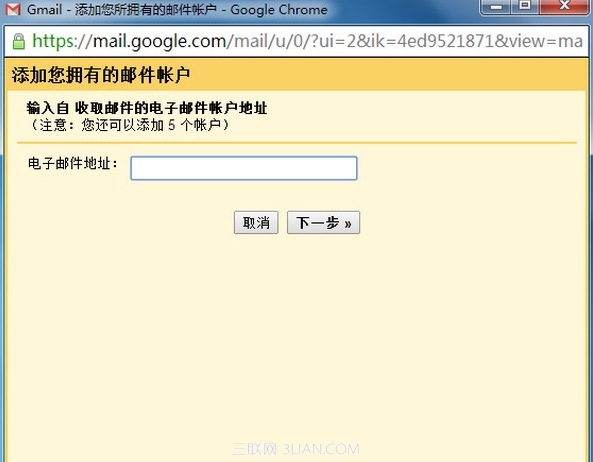Click the 下一步 » button
Viewport: 593px width, 462px height.
pyautogui.click(x=323, y=223)
